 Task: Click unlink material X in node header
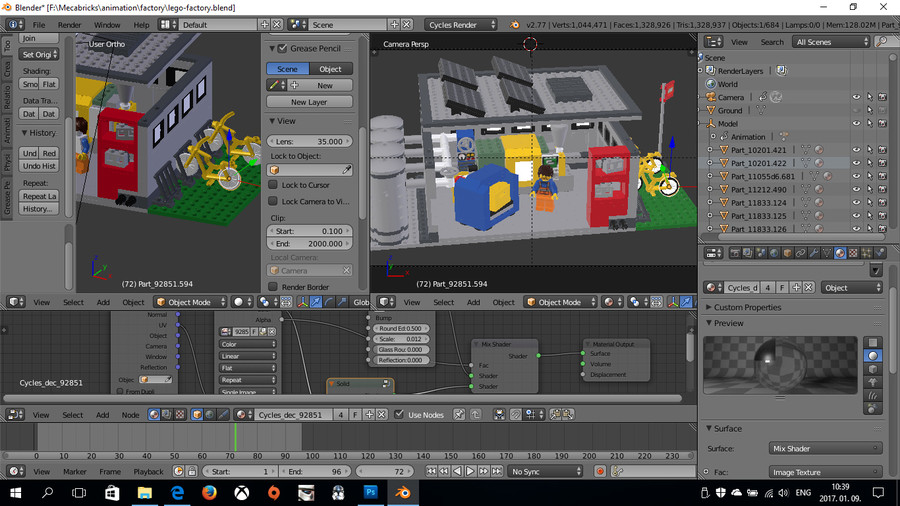click(381, 415)
